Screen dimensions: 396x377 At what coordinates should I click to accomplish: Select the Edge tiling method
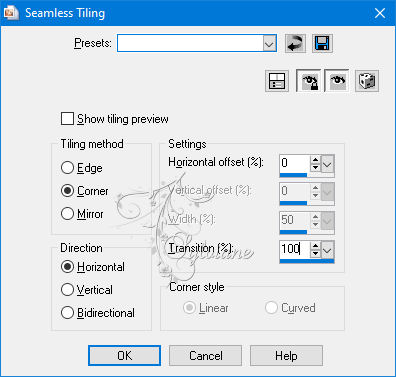tap(67, 168)
